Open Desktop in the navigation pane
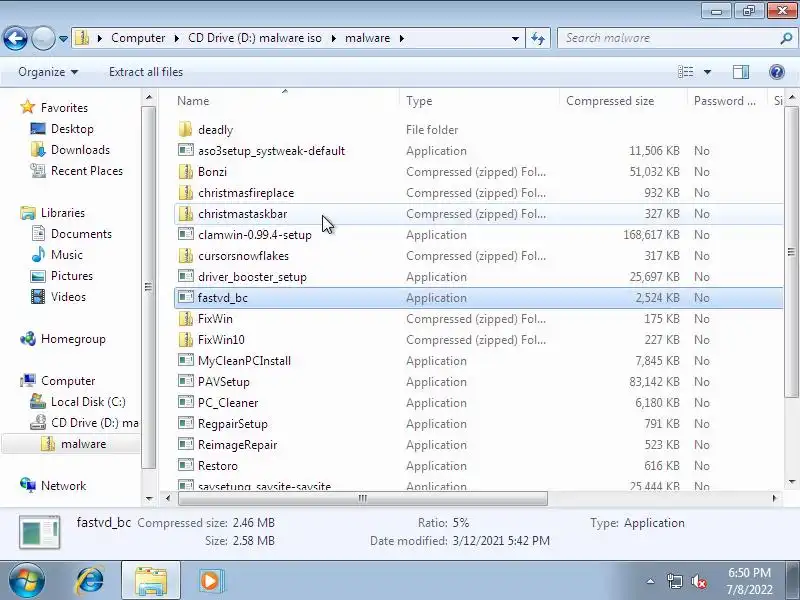This screenshot has height=600, width=800. (x=72, y=129)
